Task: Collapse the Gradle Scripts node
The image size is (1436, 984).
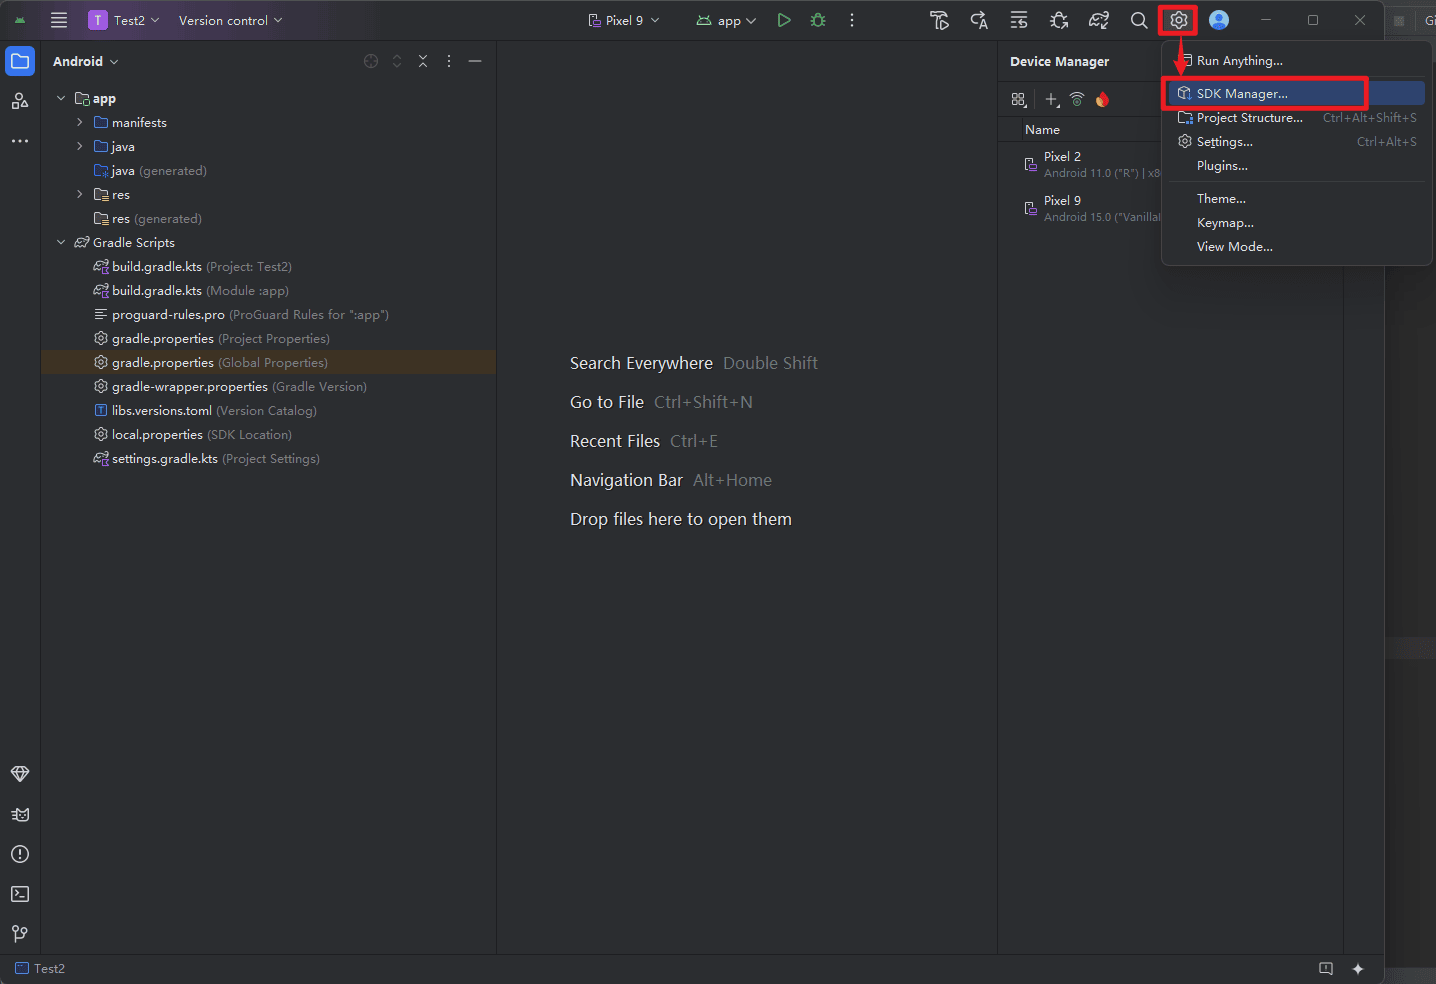Action: coord(61,243)
